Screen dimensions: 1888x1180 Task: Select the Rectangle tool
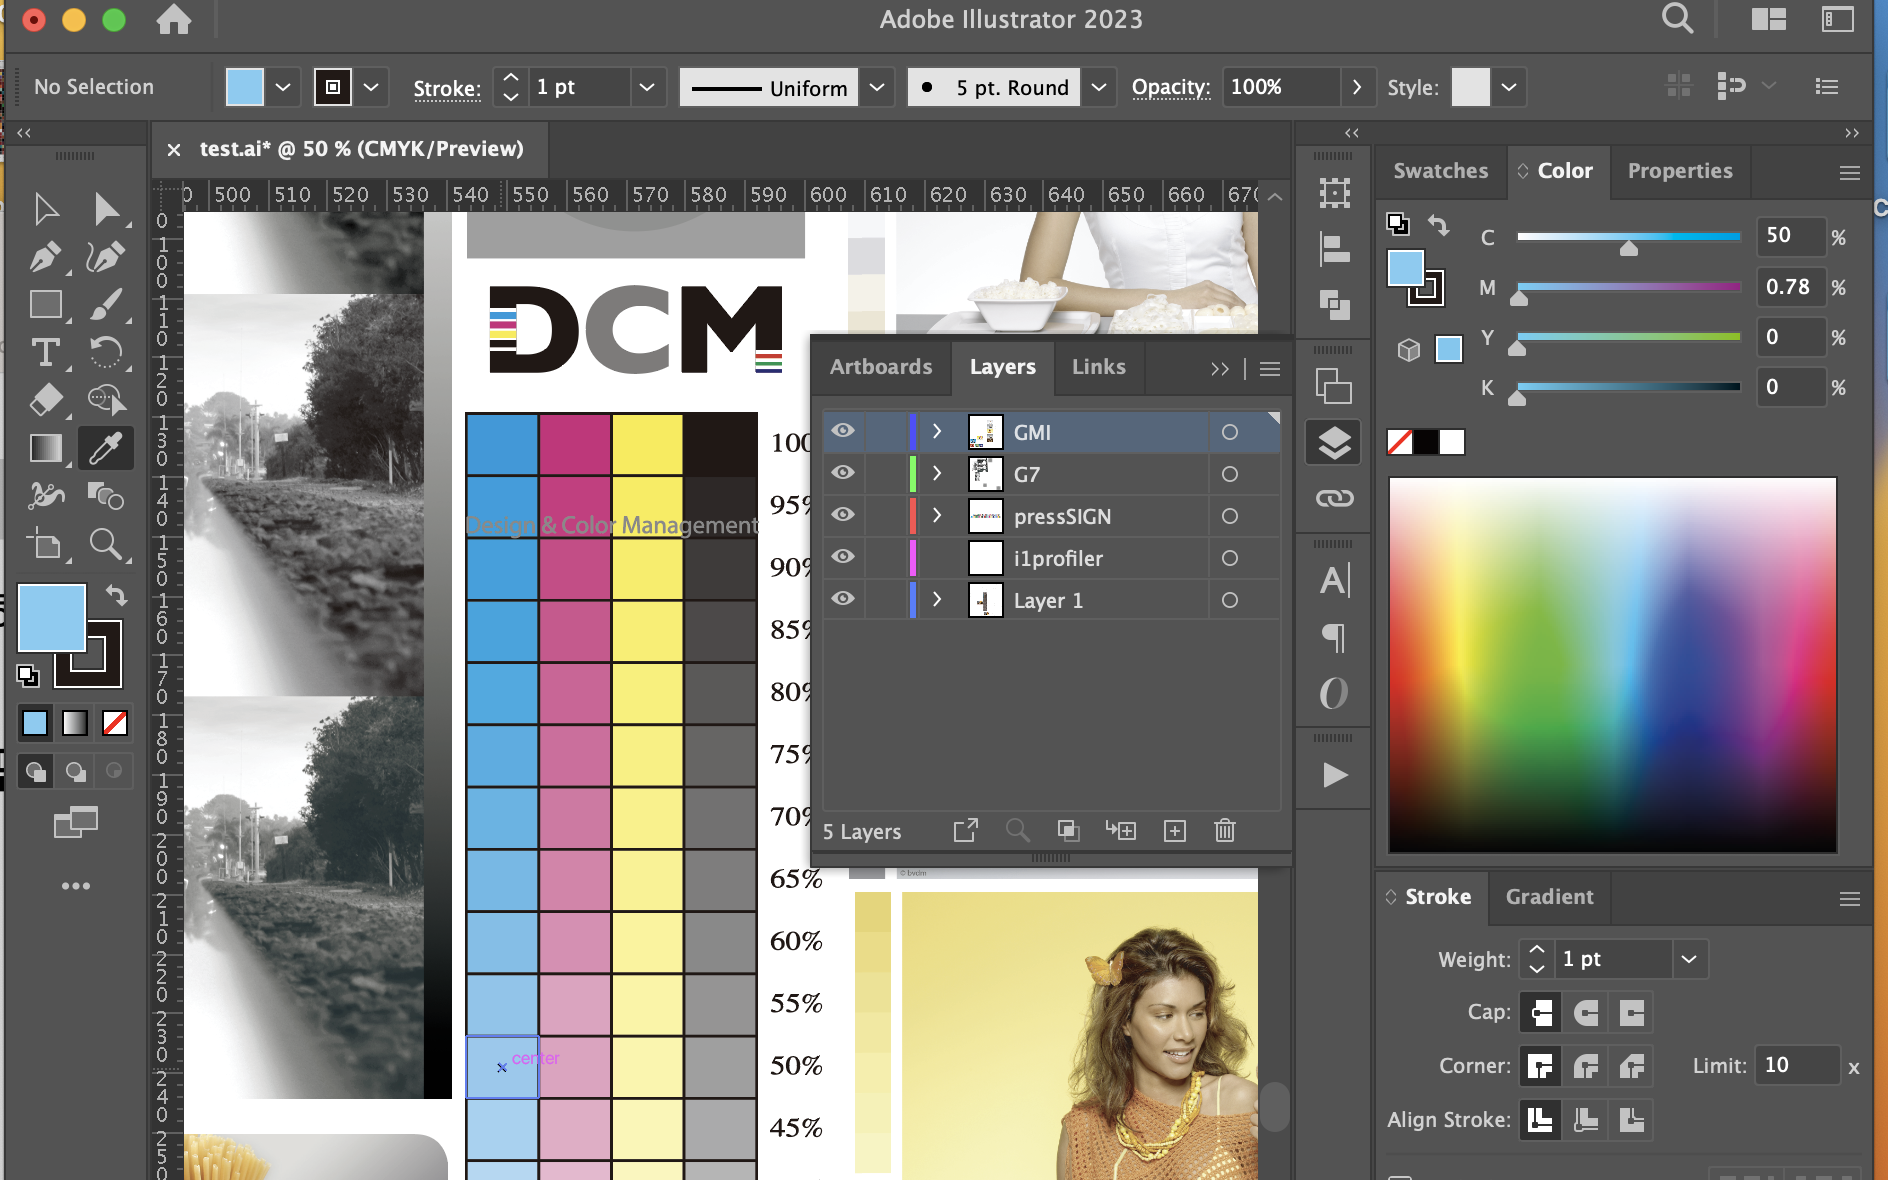click(46, 304)
